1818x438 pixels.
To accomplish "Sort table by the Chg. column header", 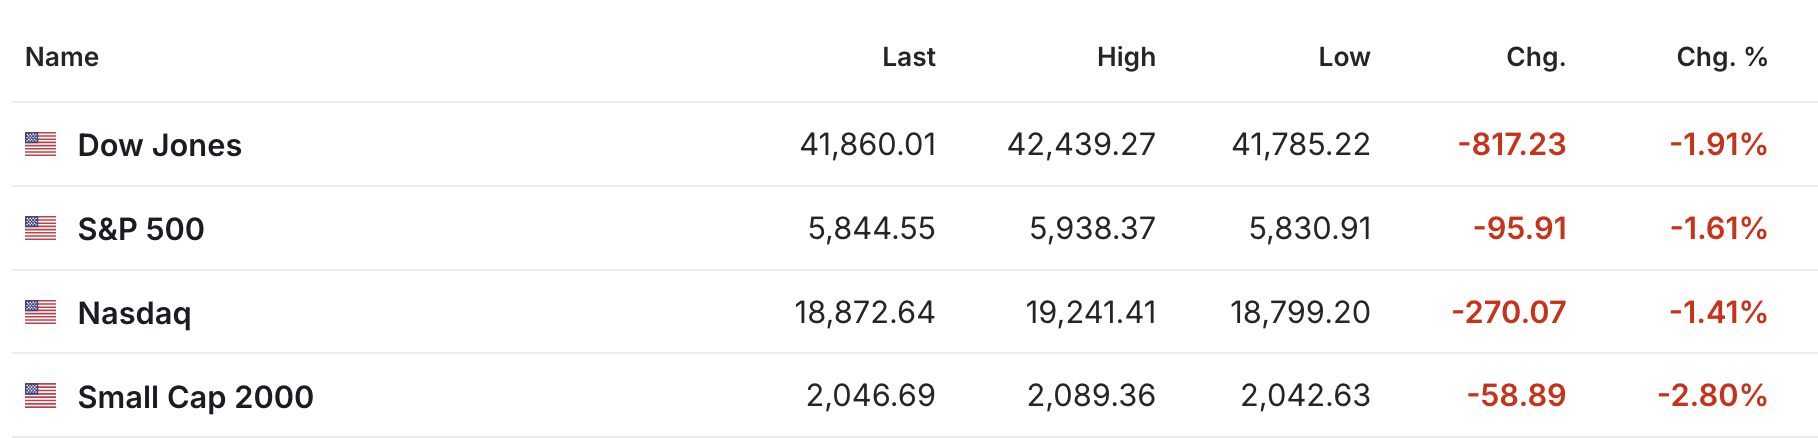I will click(1536, 57).
